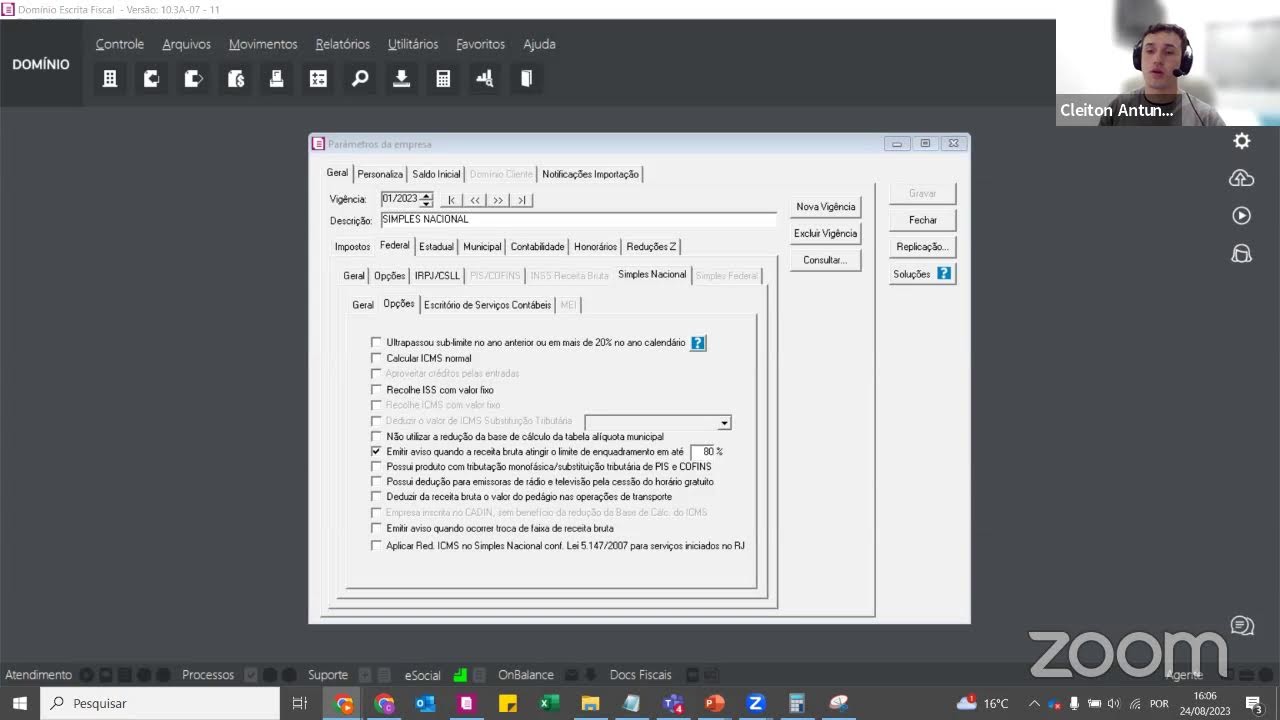Click the Descrição text field
Image resolution: width=1280 pixels, height=720 pixels.
pos(578,220)
